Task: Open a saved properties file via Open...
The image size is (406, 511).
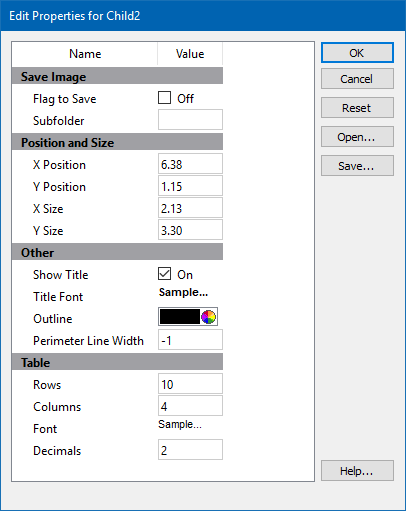Action: (x=357, y=137)
